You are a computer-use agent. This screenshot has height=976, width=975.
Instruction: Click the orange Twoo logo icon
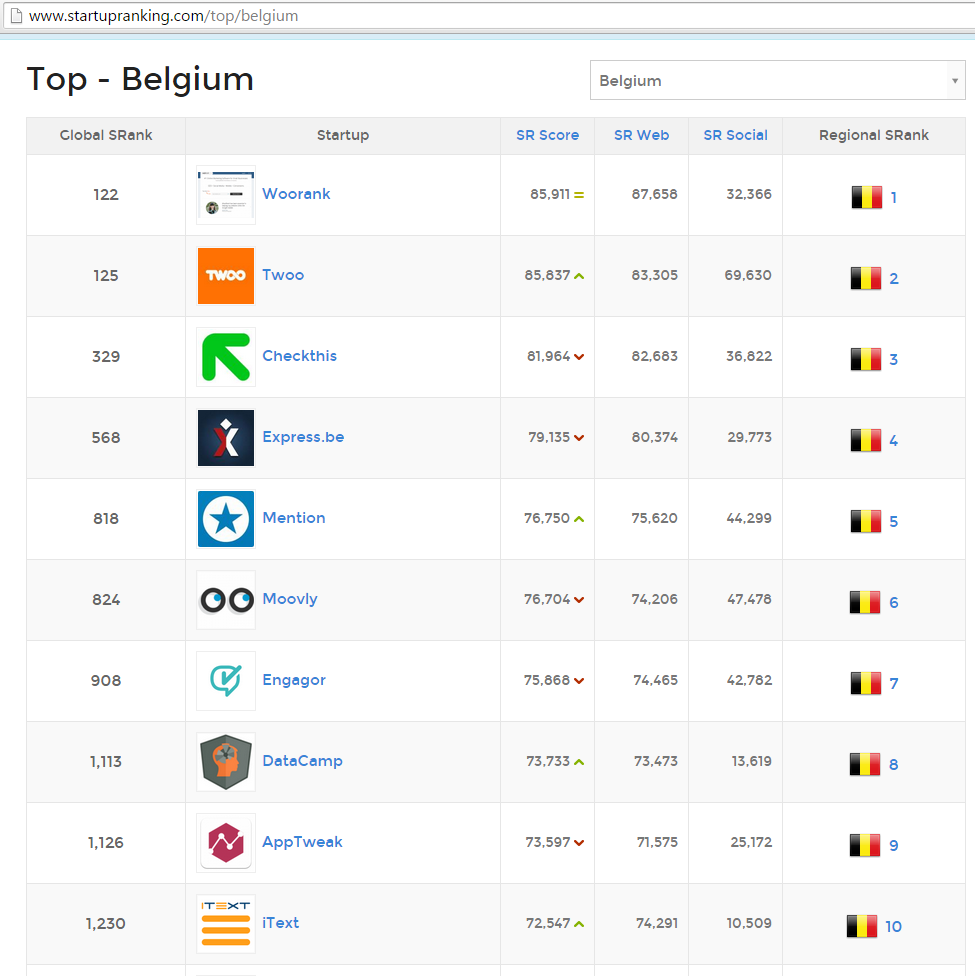[x=226, y=276]
